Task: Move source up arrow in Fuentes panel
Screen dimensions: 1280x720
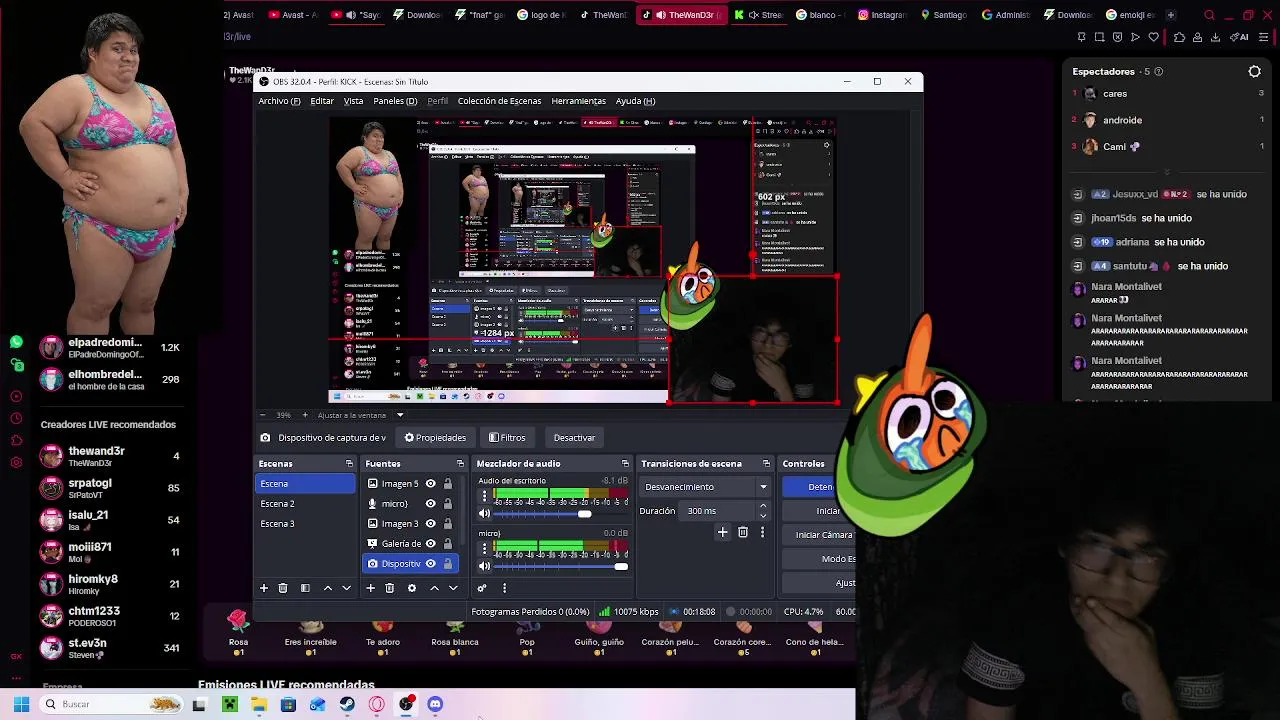Action: click(434, 588)
